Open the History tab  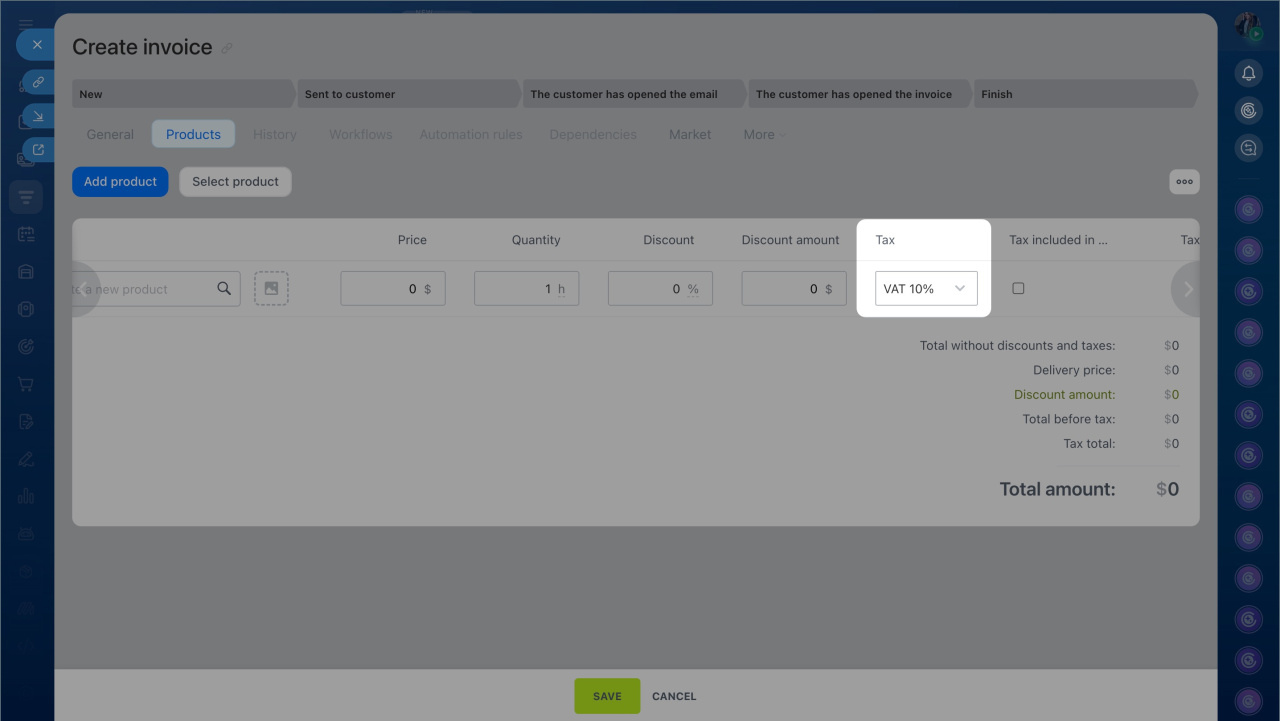pyautogui.click(x=274, y=135)
